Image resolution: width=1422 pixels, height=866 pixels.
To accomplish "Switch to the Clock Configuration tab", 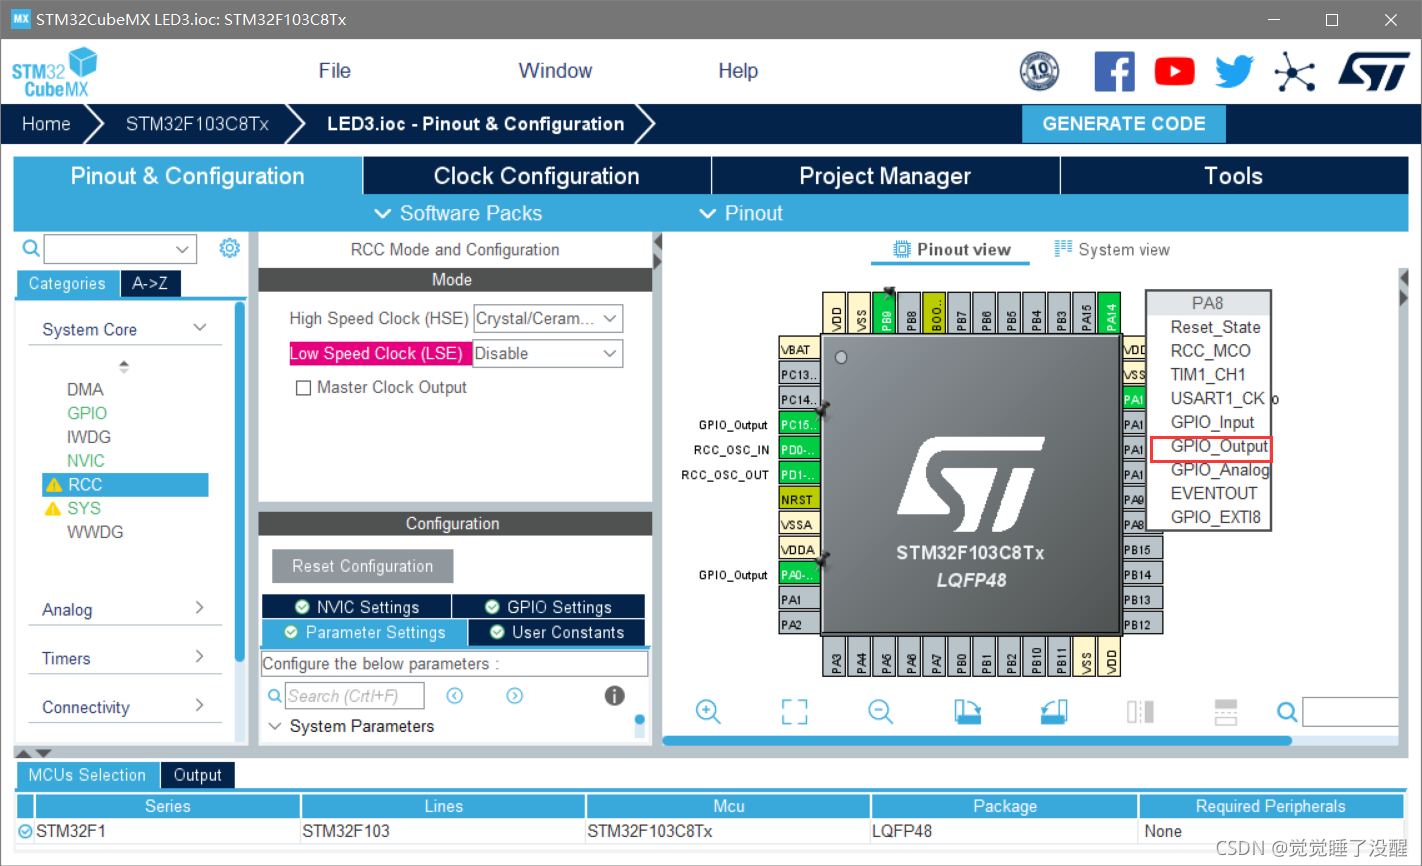I will click(x=537, y=176).
